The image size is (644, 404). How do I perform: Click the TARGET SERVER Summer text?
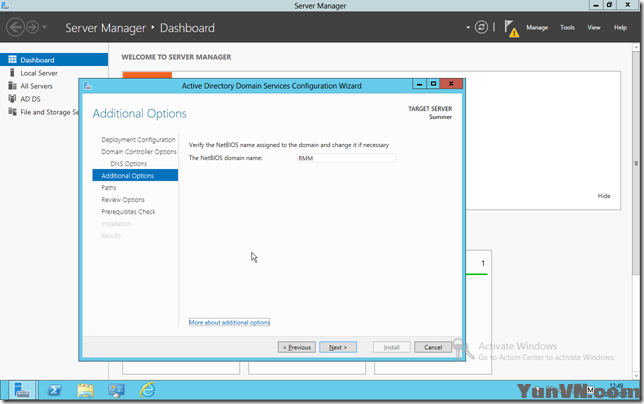430,112
